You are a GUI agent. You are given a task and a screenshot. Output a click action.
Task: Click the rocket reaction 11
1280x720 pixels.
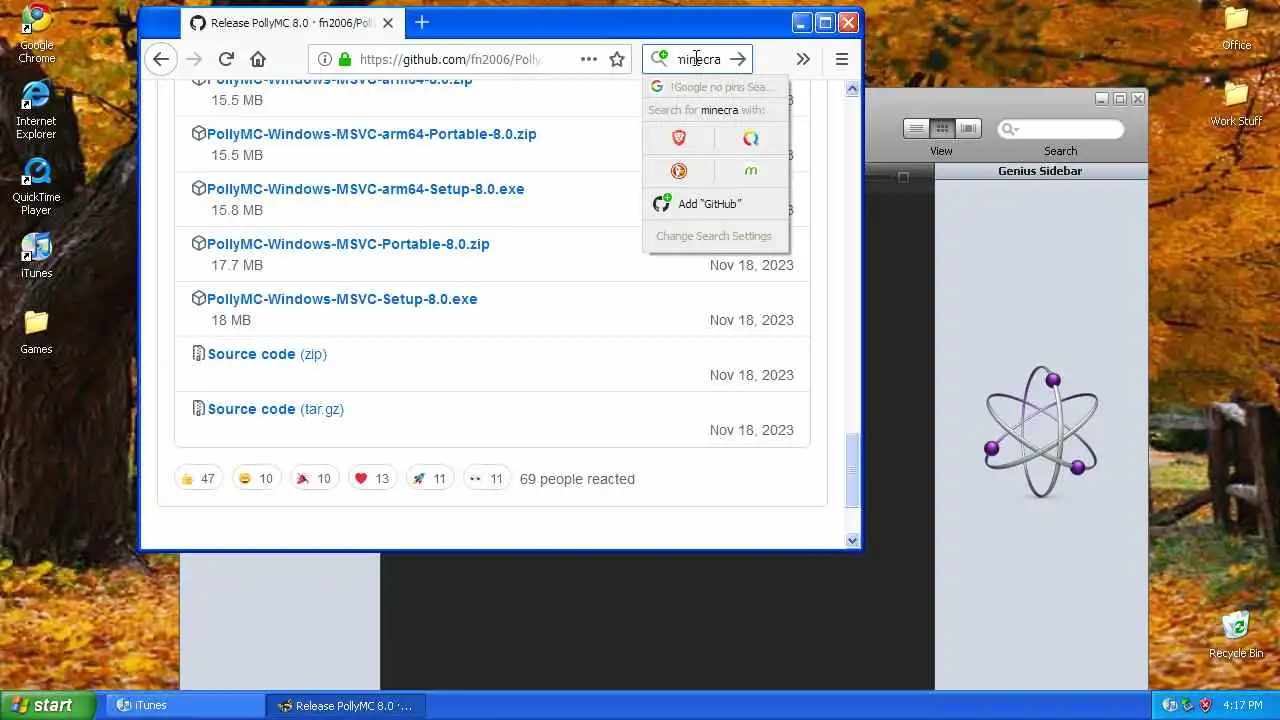(430, 479)
